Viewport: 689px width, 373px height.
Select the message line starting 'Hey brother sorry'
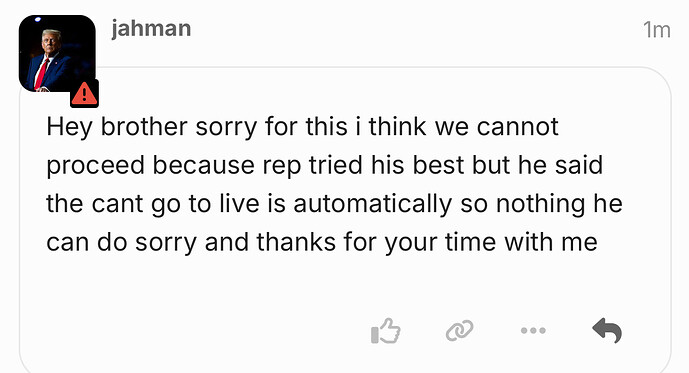point(302,127)
